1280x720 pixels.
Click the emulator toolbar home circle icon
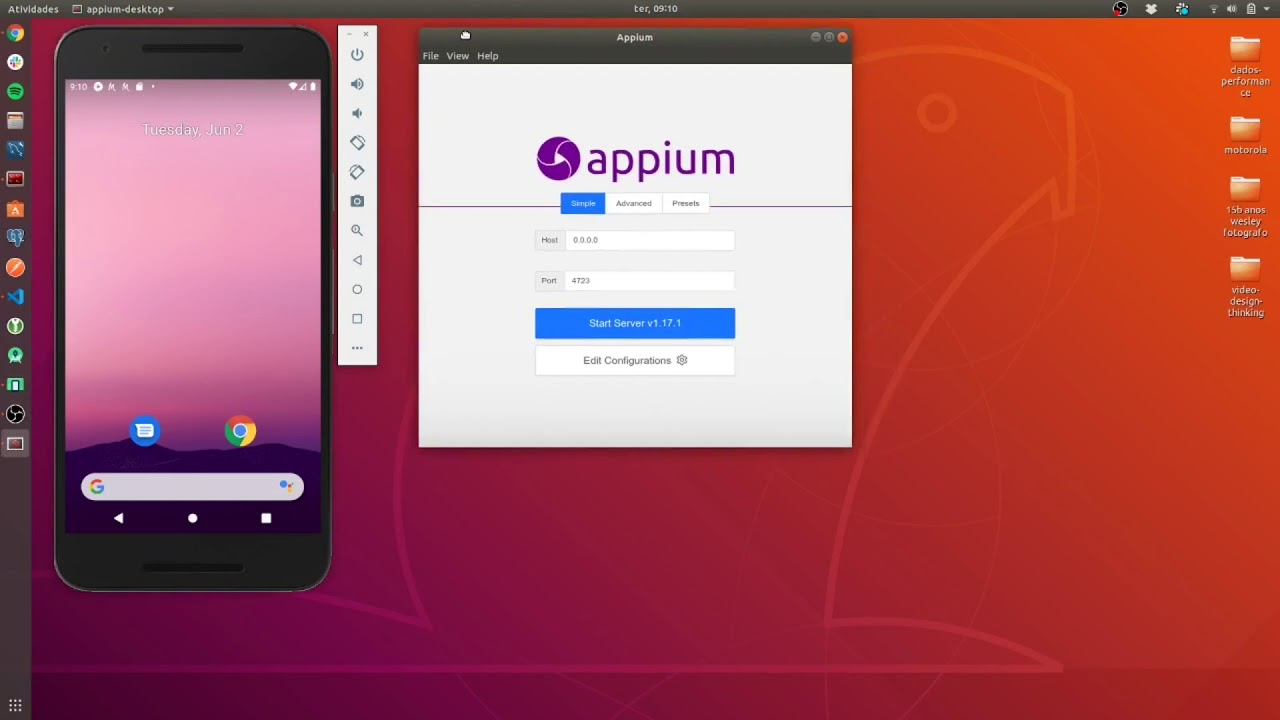point(357,289)
